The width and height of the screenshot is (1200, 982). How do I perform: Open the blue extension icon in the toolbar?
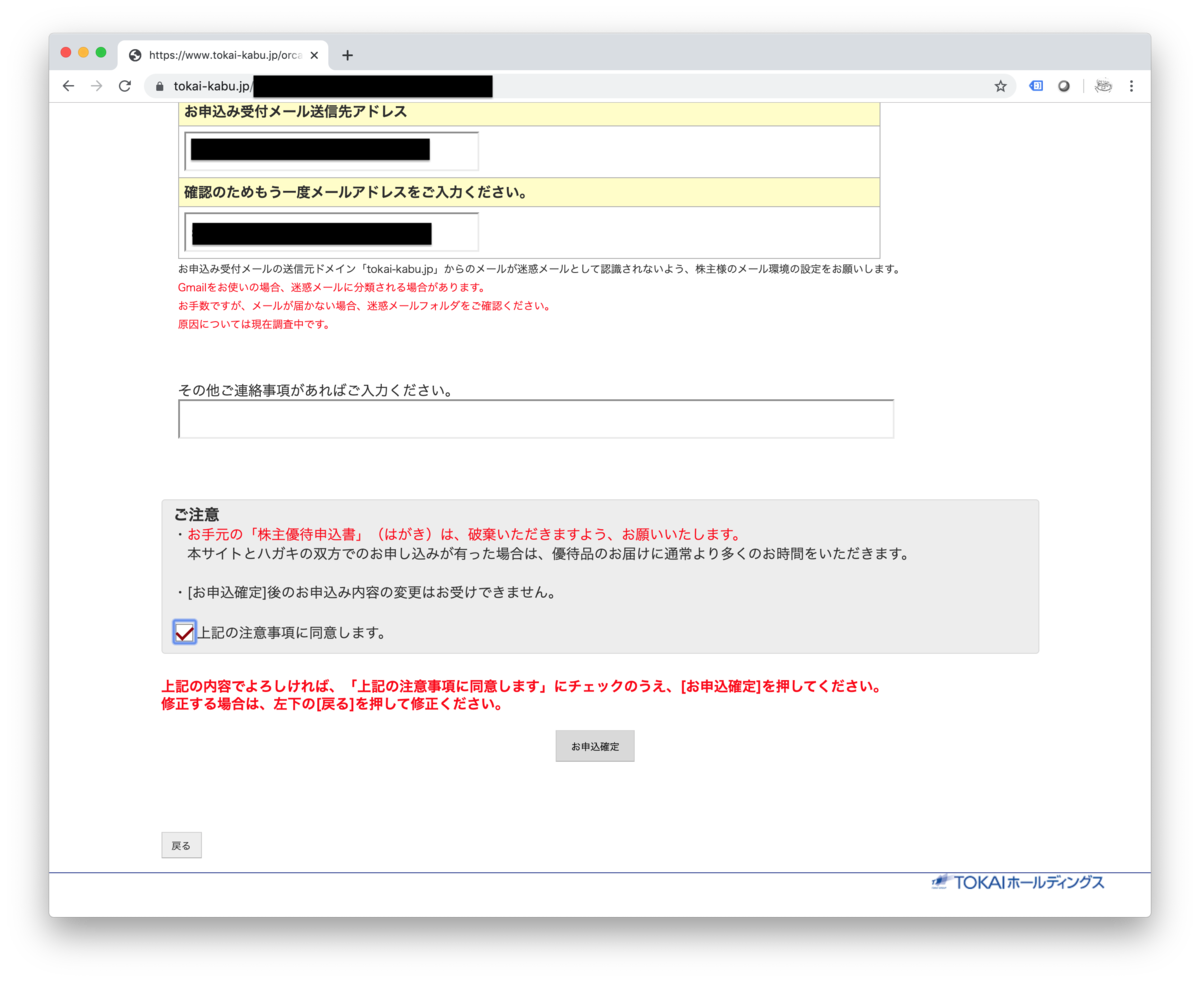pyautogui.click(x=1037, y=86)
